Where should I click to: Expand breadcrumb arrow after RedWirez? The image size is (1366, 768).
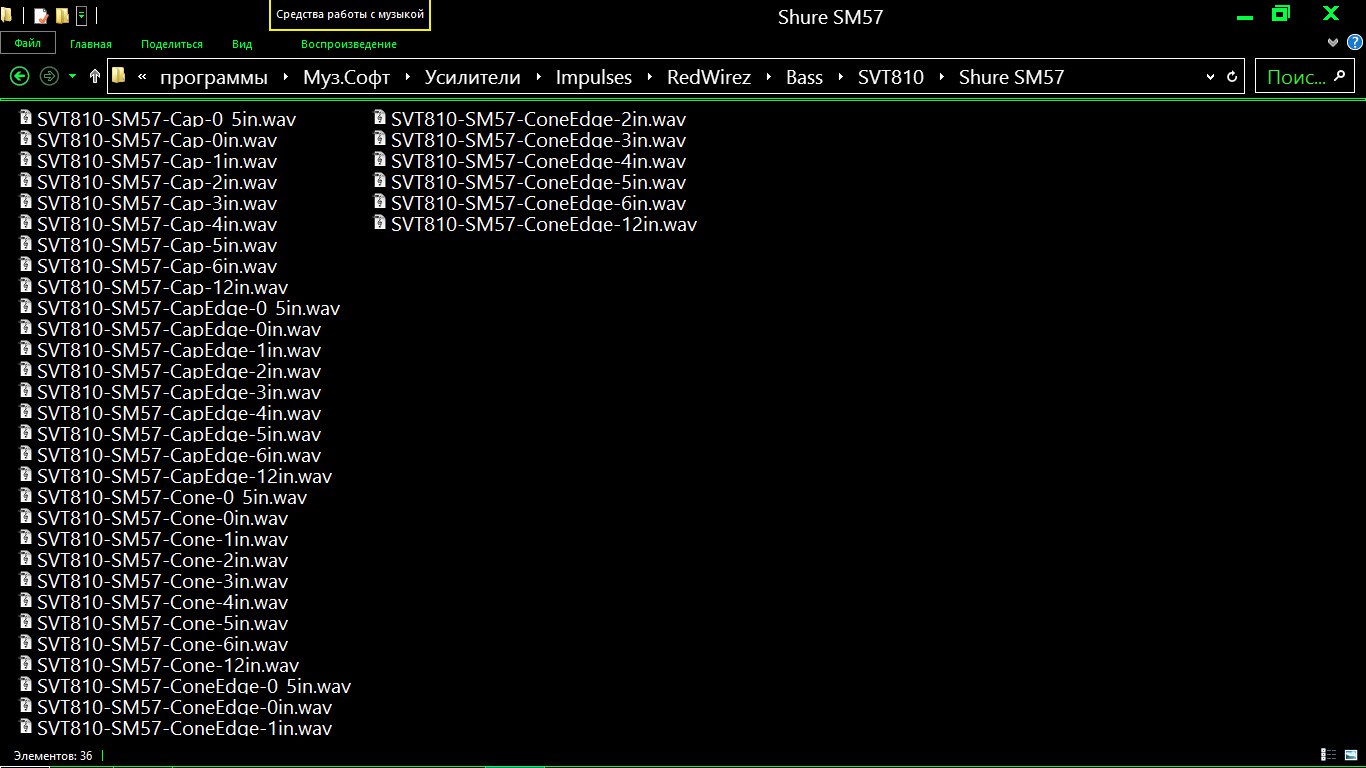pos(769,77)
